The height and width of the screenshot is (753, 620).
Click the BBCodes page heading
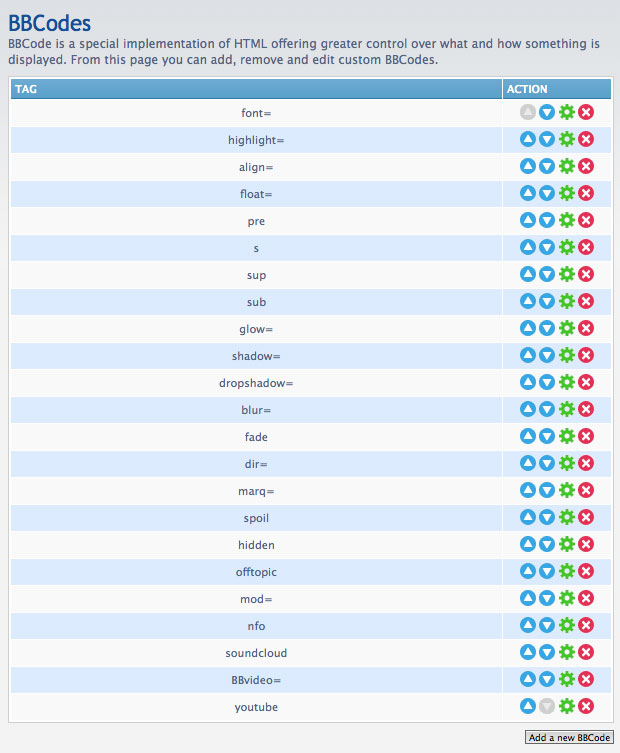click(49, 23)
